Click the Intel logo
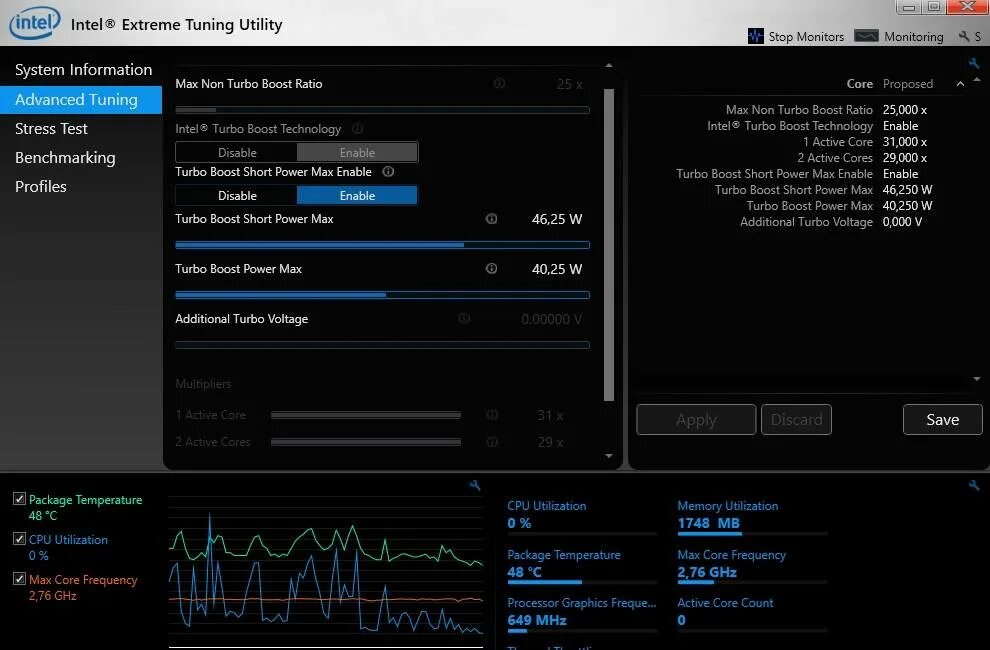This screenshot has width=990, height=650. click(x=35, y=23)
